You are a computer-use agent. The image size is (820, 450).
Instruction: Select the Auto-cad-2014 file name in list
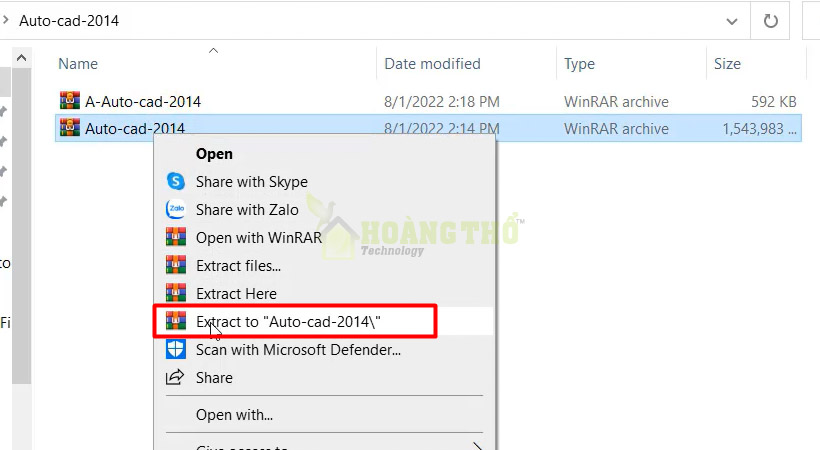click(135, 128)
